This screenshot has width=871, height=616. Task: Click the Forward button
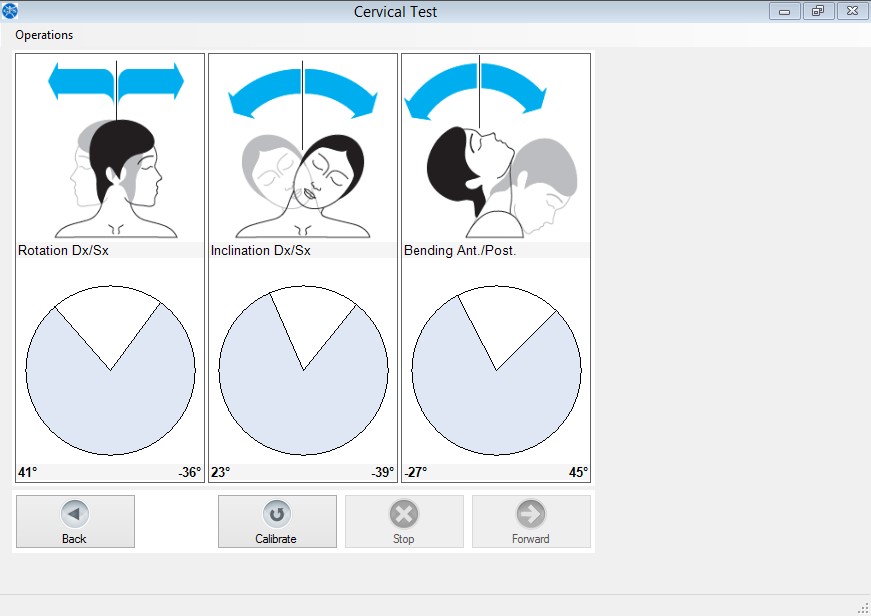531,522
